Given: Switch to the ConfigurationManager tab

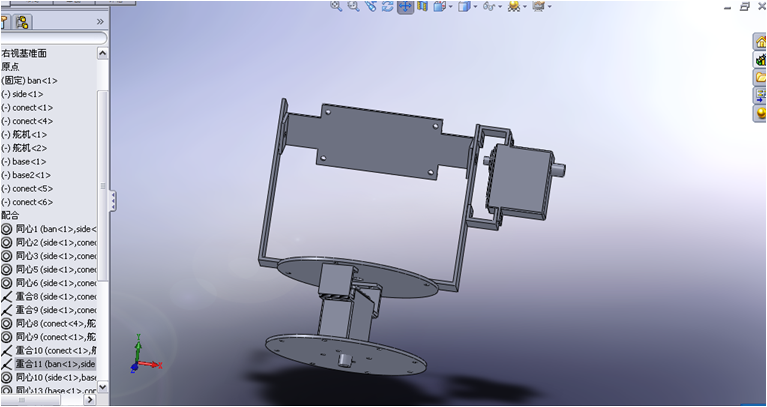Looking at the screenshot, I should click(23, 21).
